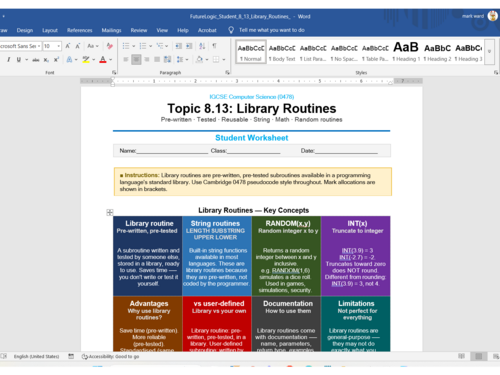The height and width of the screenshot is (375, 500).
Task: Expand the highlight color arrow
Action: click(94, 60)
